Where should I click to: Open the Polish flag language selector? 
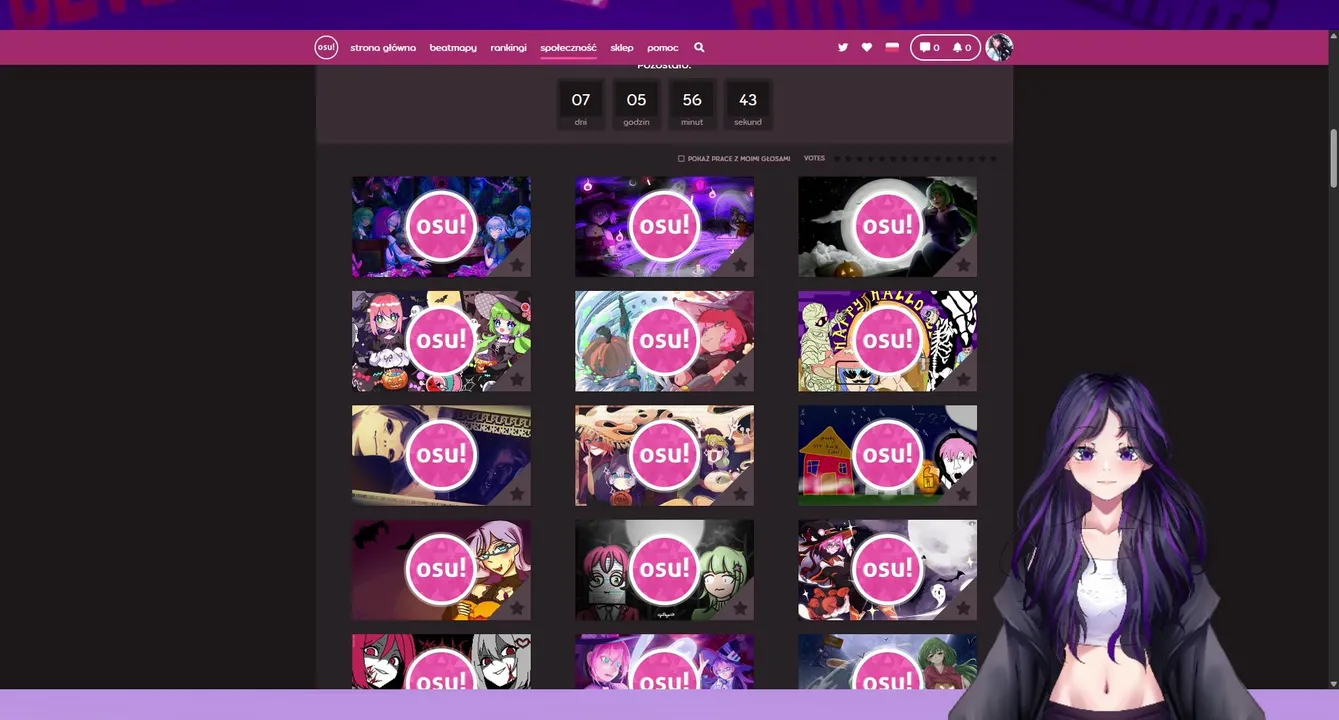[x=892, y=47]
